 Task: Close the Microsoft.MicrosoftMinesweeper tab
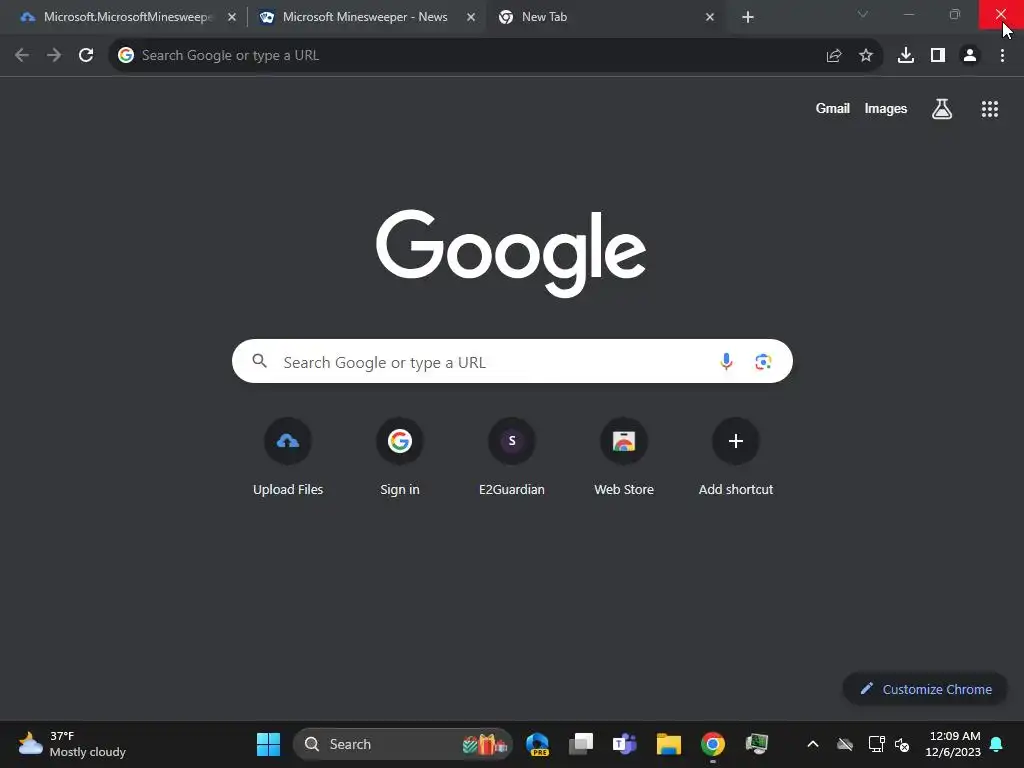[x=232, y=18]
